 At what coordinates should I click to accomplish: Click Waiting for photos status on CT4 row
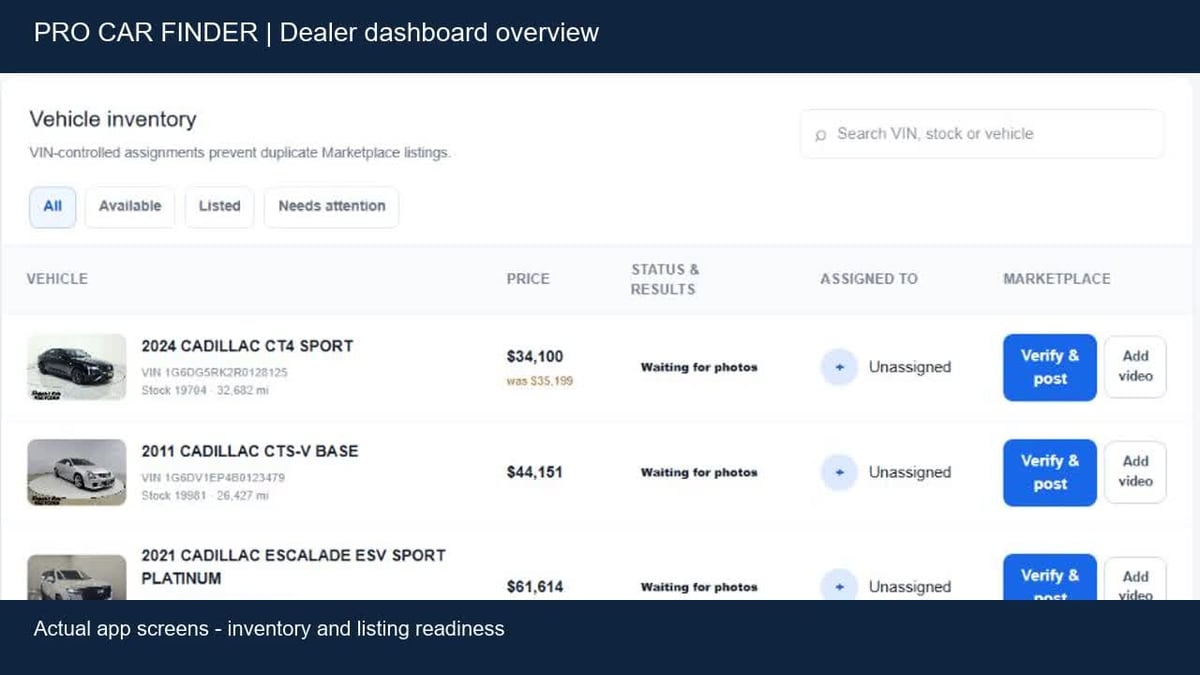(699, 367)
